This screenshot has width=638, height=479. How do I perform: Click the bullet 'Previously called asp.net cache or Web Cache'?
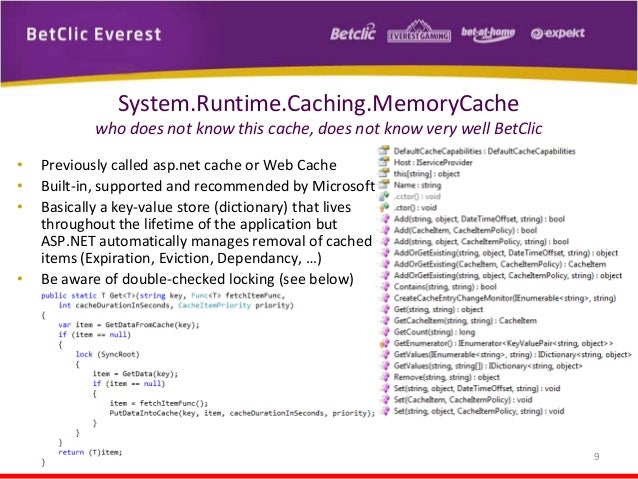coord(189,165)
